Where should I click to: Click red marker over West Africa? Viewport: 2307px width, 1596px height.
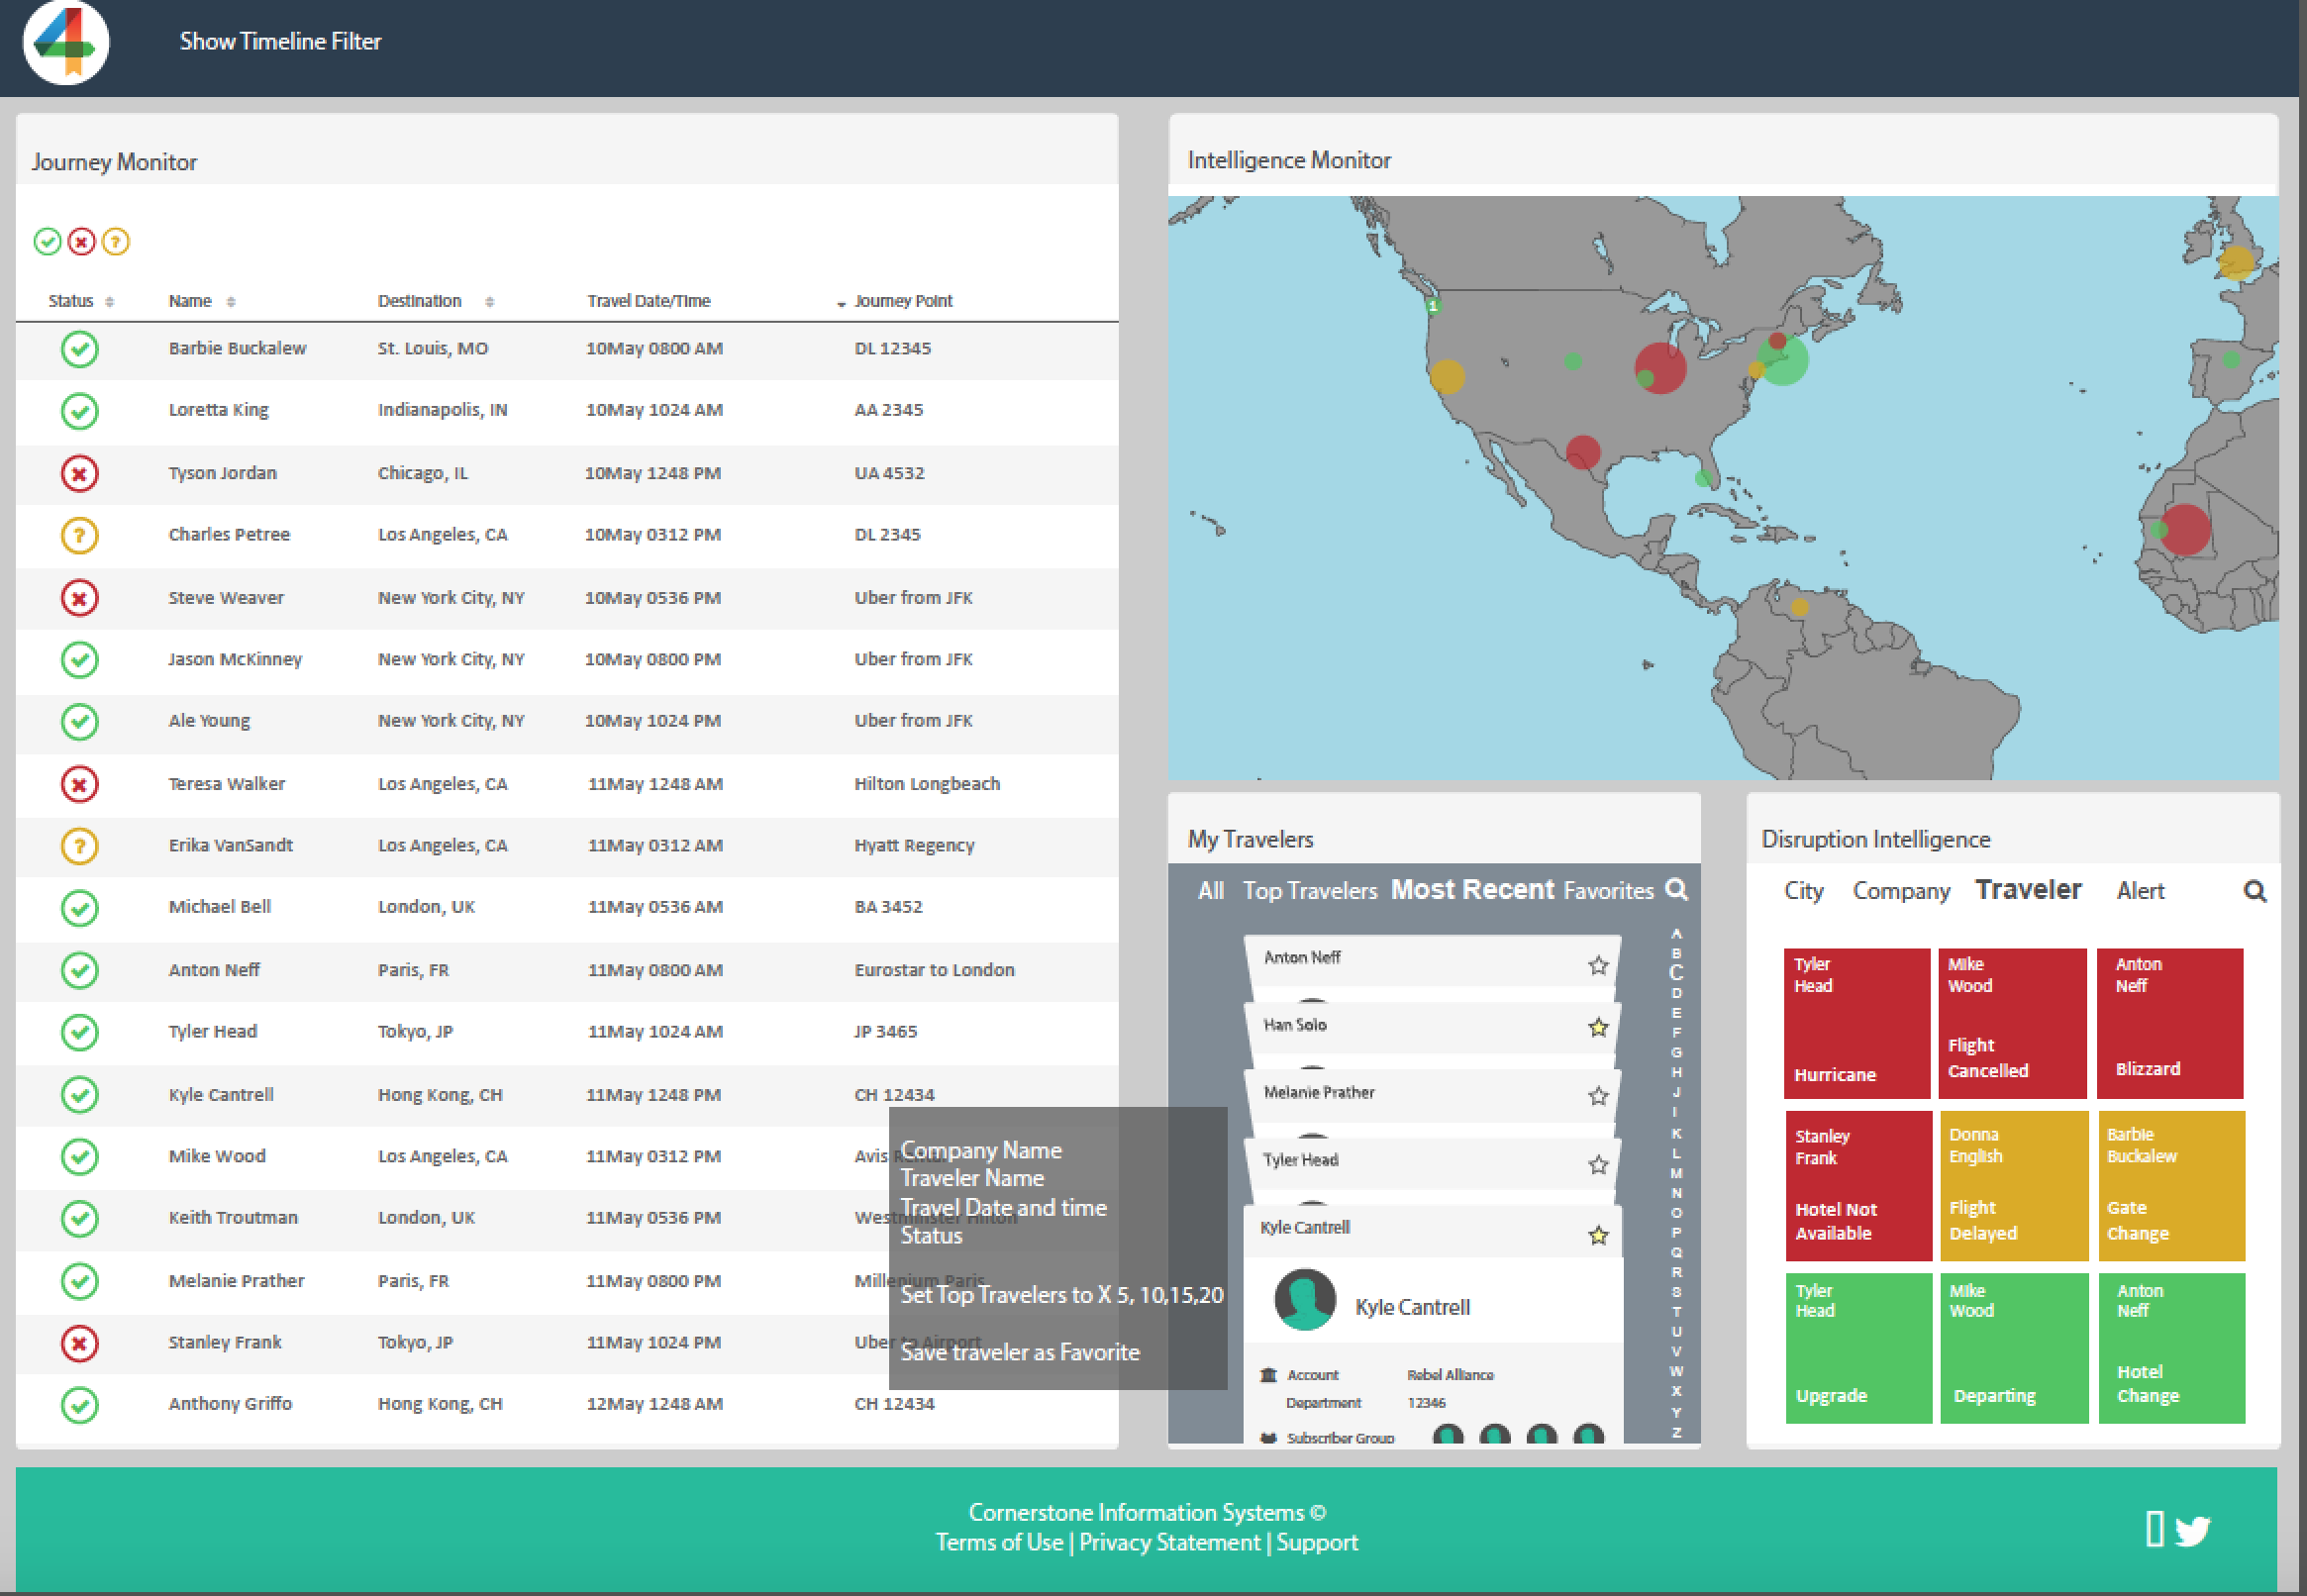pos(2185,530)
